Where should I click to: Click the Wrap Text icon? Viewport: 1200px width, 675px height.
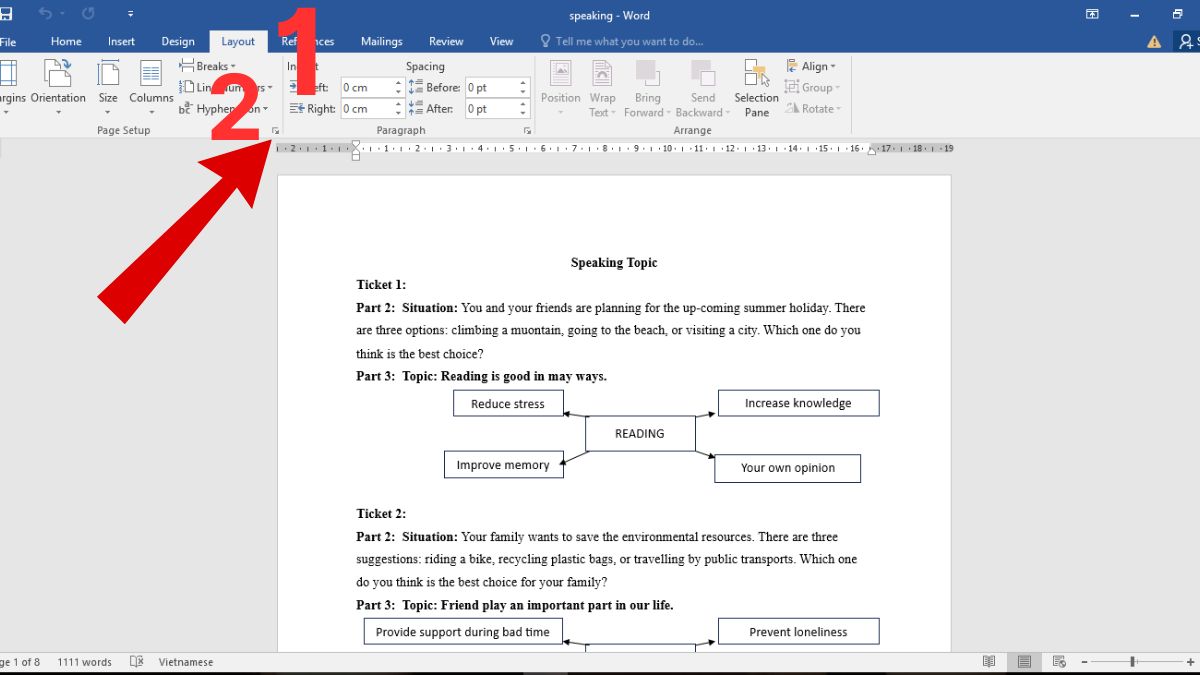point(602,74)
